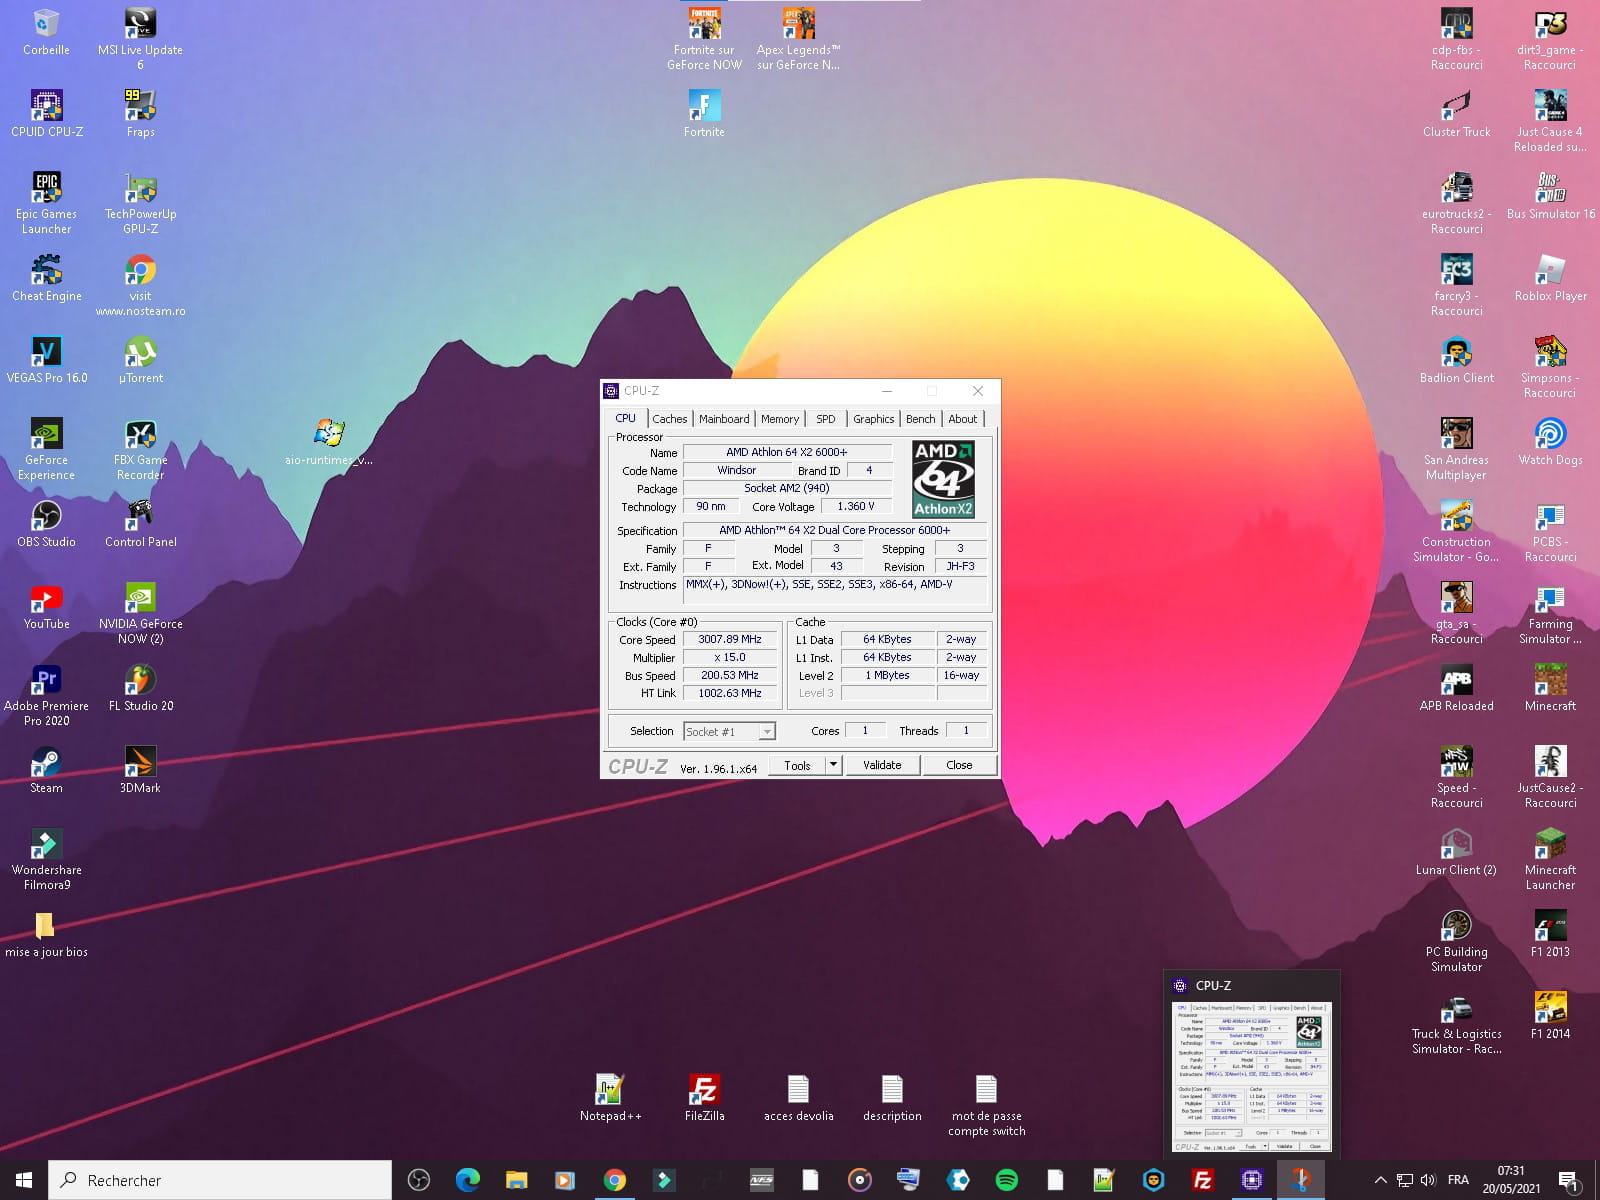Viewport: 1600px width, 1200px height.
Task: Open File Explorer from taskbar
Action: point(516,1180)
